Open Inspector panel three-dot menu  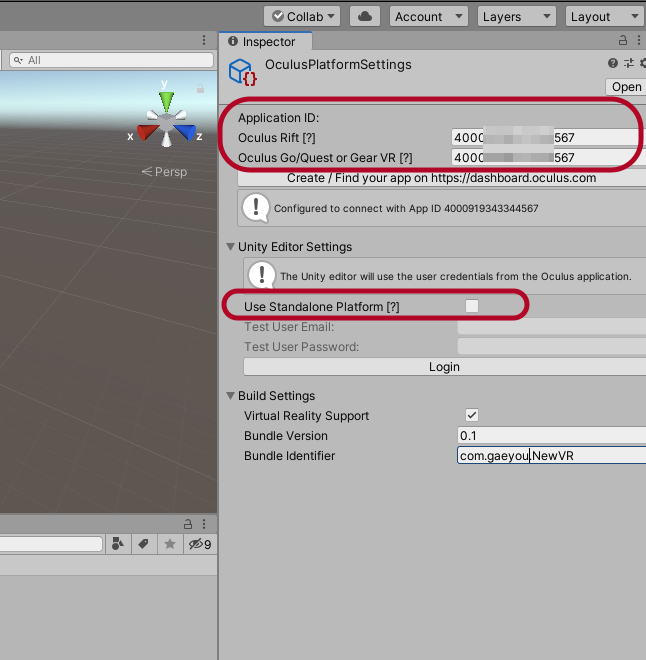point(639,40)
